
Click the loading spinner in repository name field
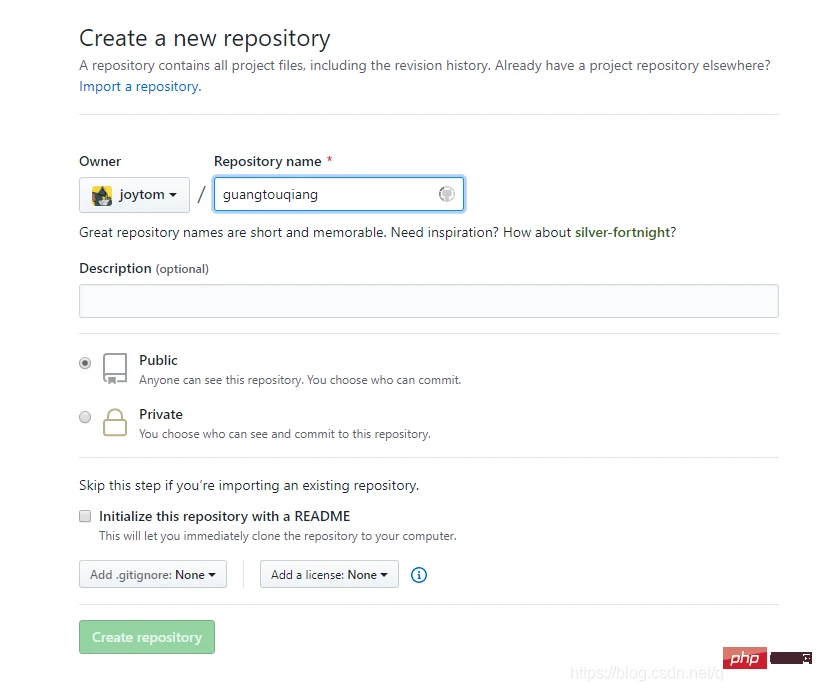(447, 194)
